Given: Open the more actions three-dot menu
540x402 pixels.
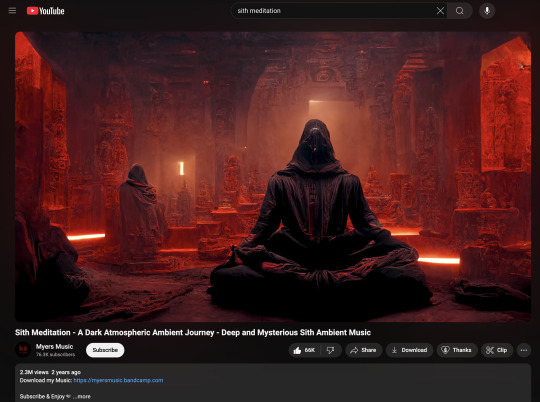Looking at the screenshot, I should pyautogui.click(x=524, y=350).
